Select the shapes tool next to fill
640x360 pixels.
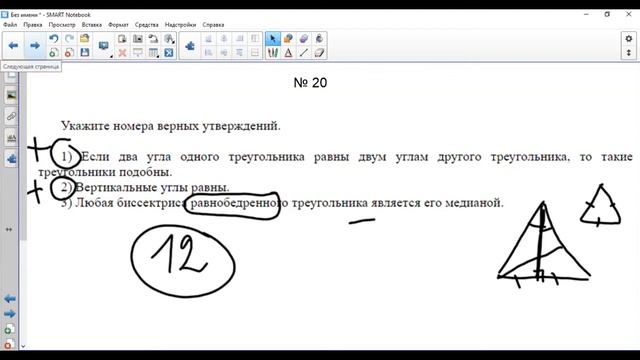point(304,39)
